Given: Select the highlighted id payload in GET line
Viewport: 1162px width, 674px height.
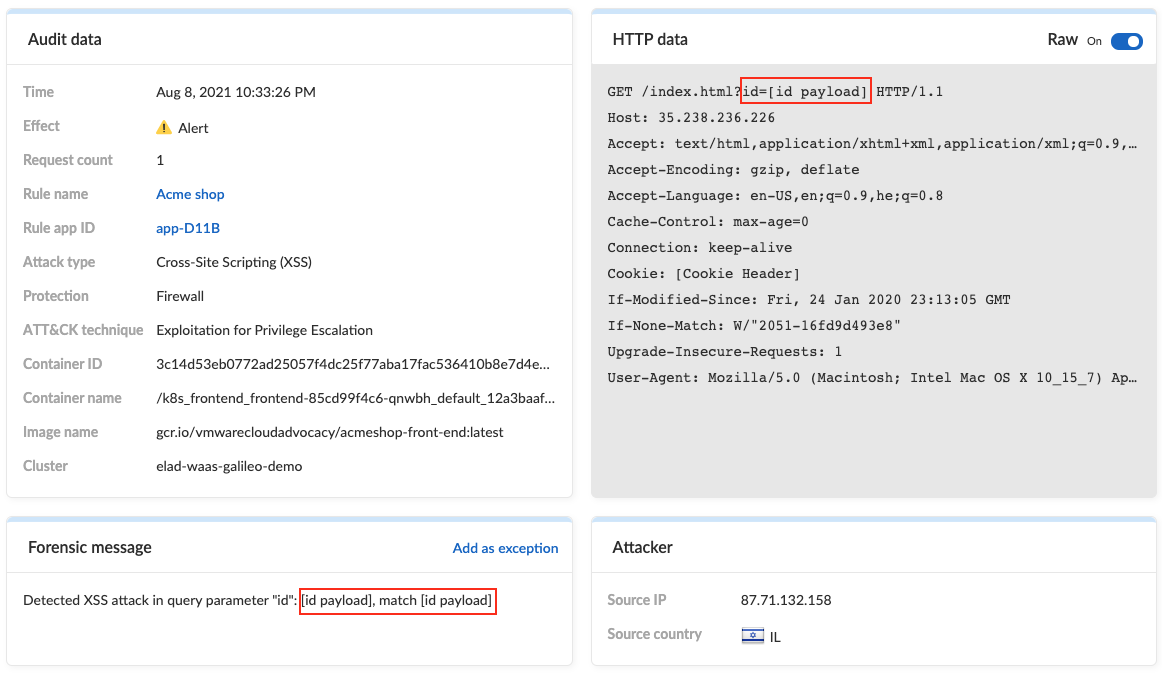Looking at the screenshot, I should (x=806, y=91).
